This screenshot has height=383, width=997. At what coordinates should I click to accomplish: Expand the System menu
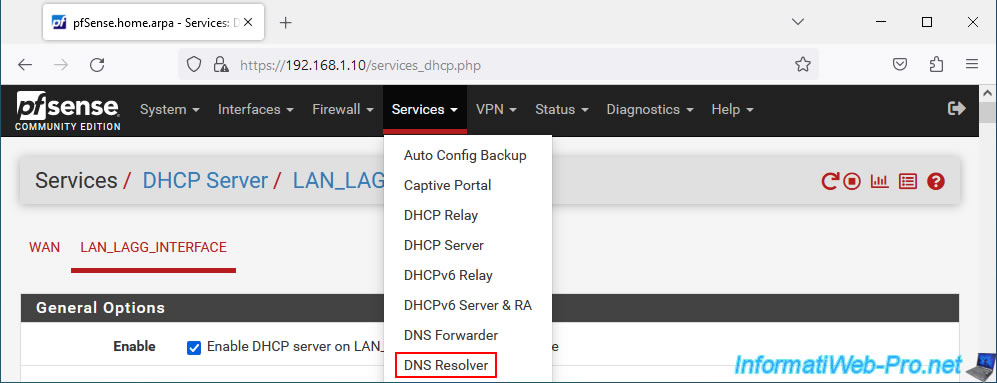[170, 109]
